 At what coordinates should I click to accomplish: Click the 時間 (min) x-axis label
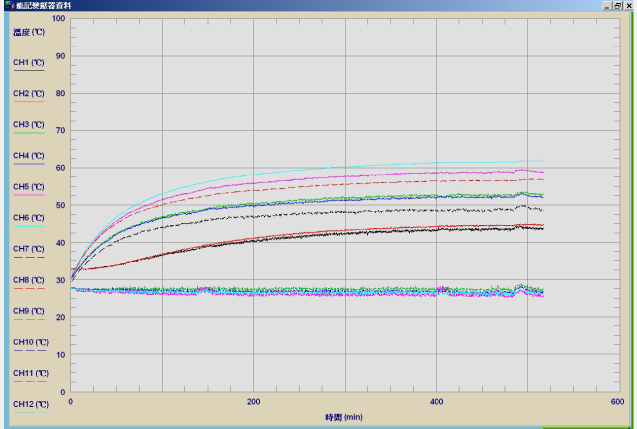pos(342,415)
